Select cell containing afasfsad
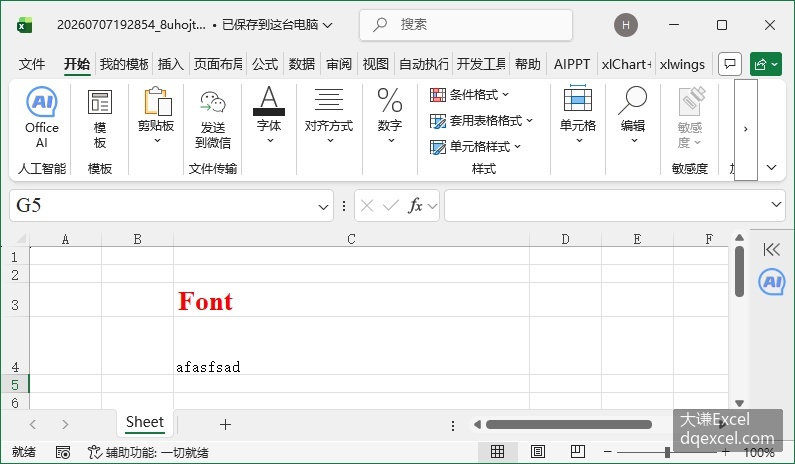795x464 pixels. click(x=351, y=346)
